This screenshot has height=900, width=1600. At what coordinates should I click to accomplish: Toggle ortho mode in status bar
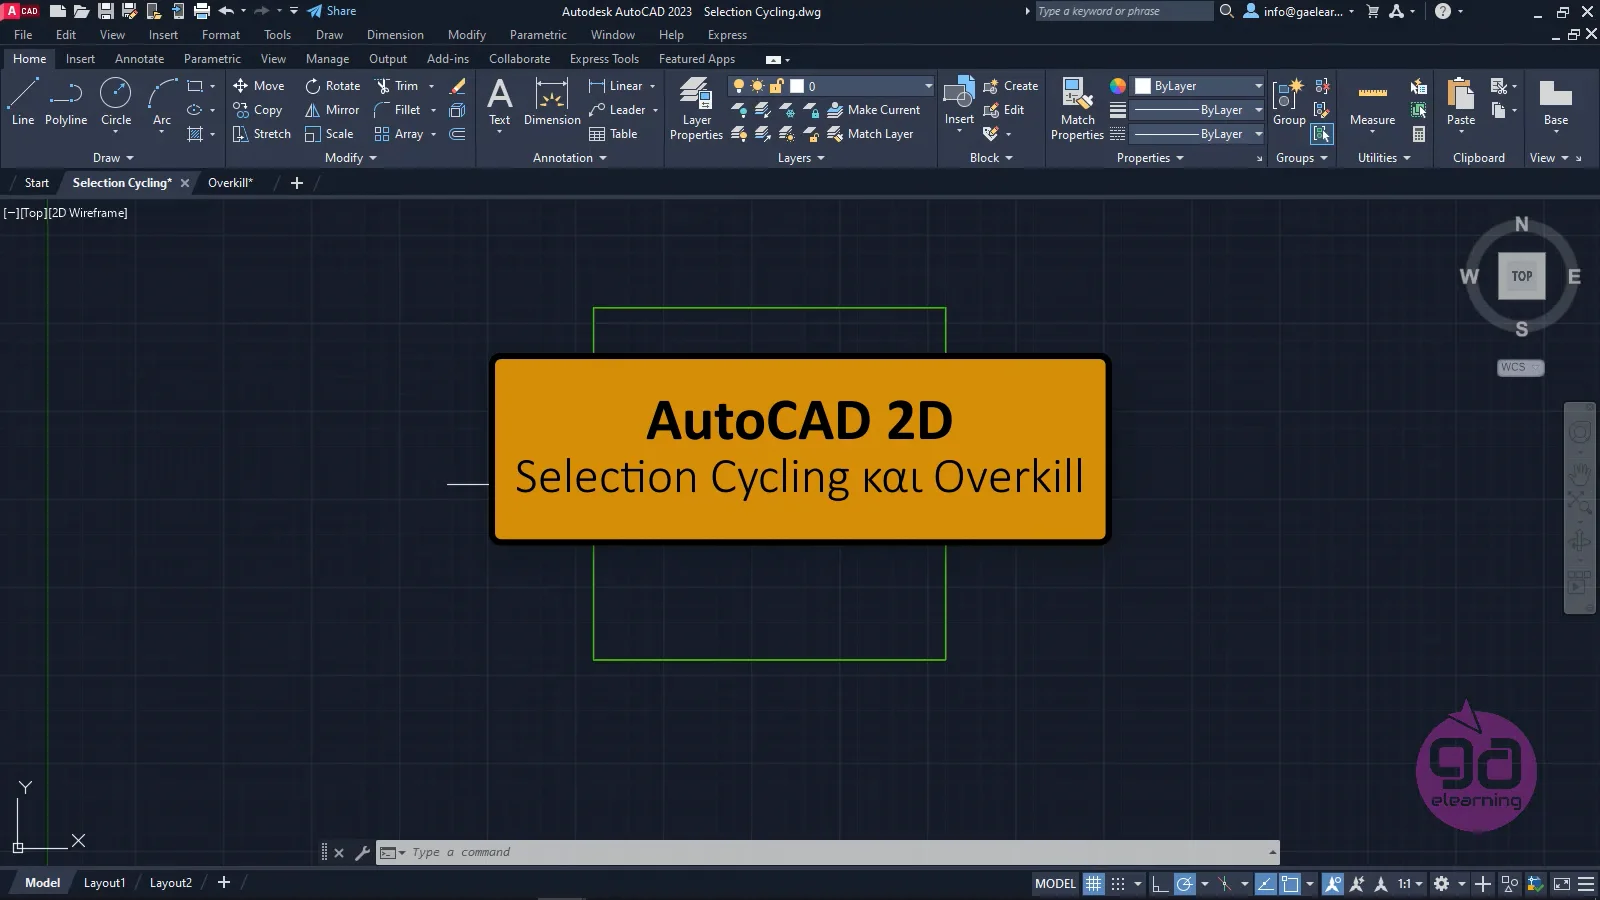[x=1160, y=884]
